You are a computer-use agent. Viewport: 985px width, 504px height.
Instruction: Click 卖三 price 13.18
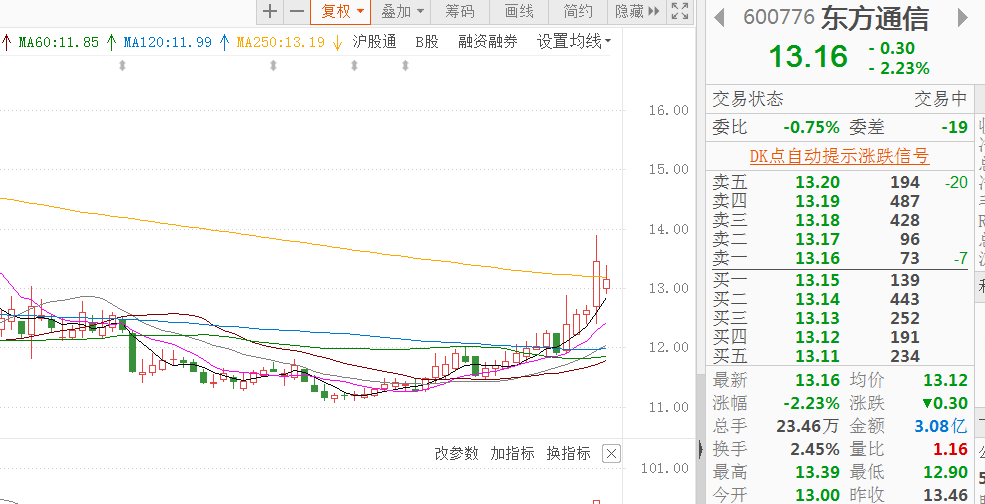[817, 221]
